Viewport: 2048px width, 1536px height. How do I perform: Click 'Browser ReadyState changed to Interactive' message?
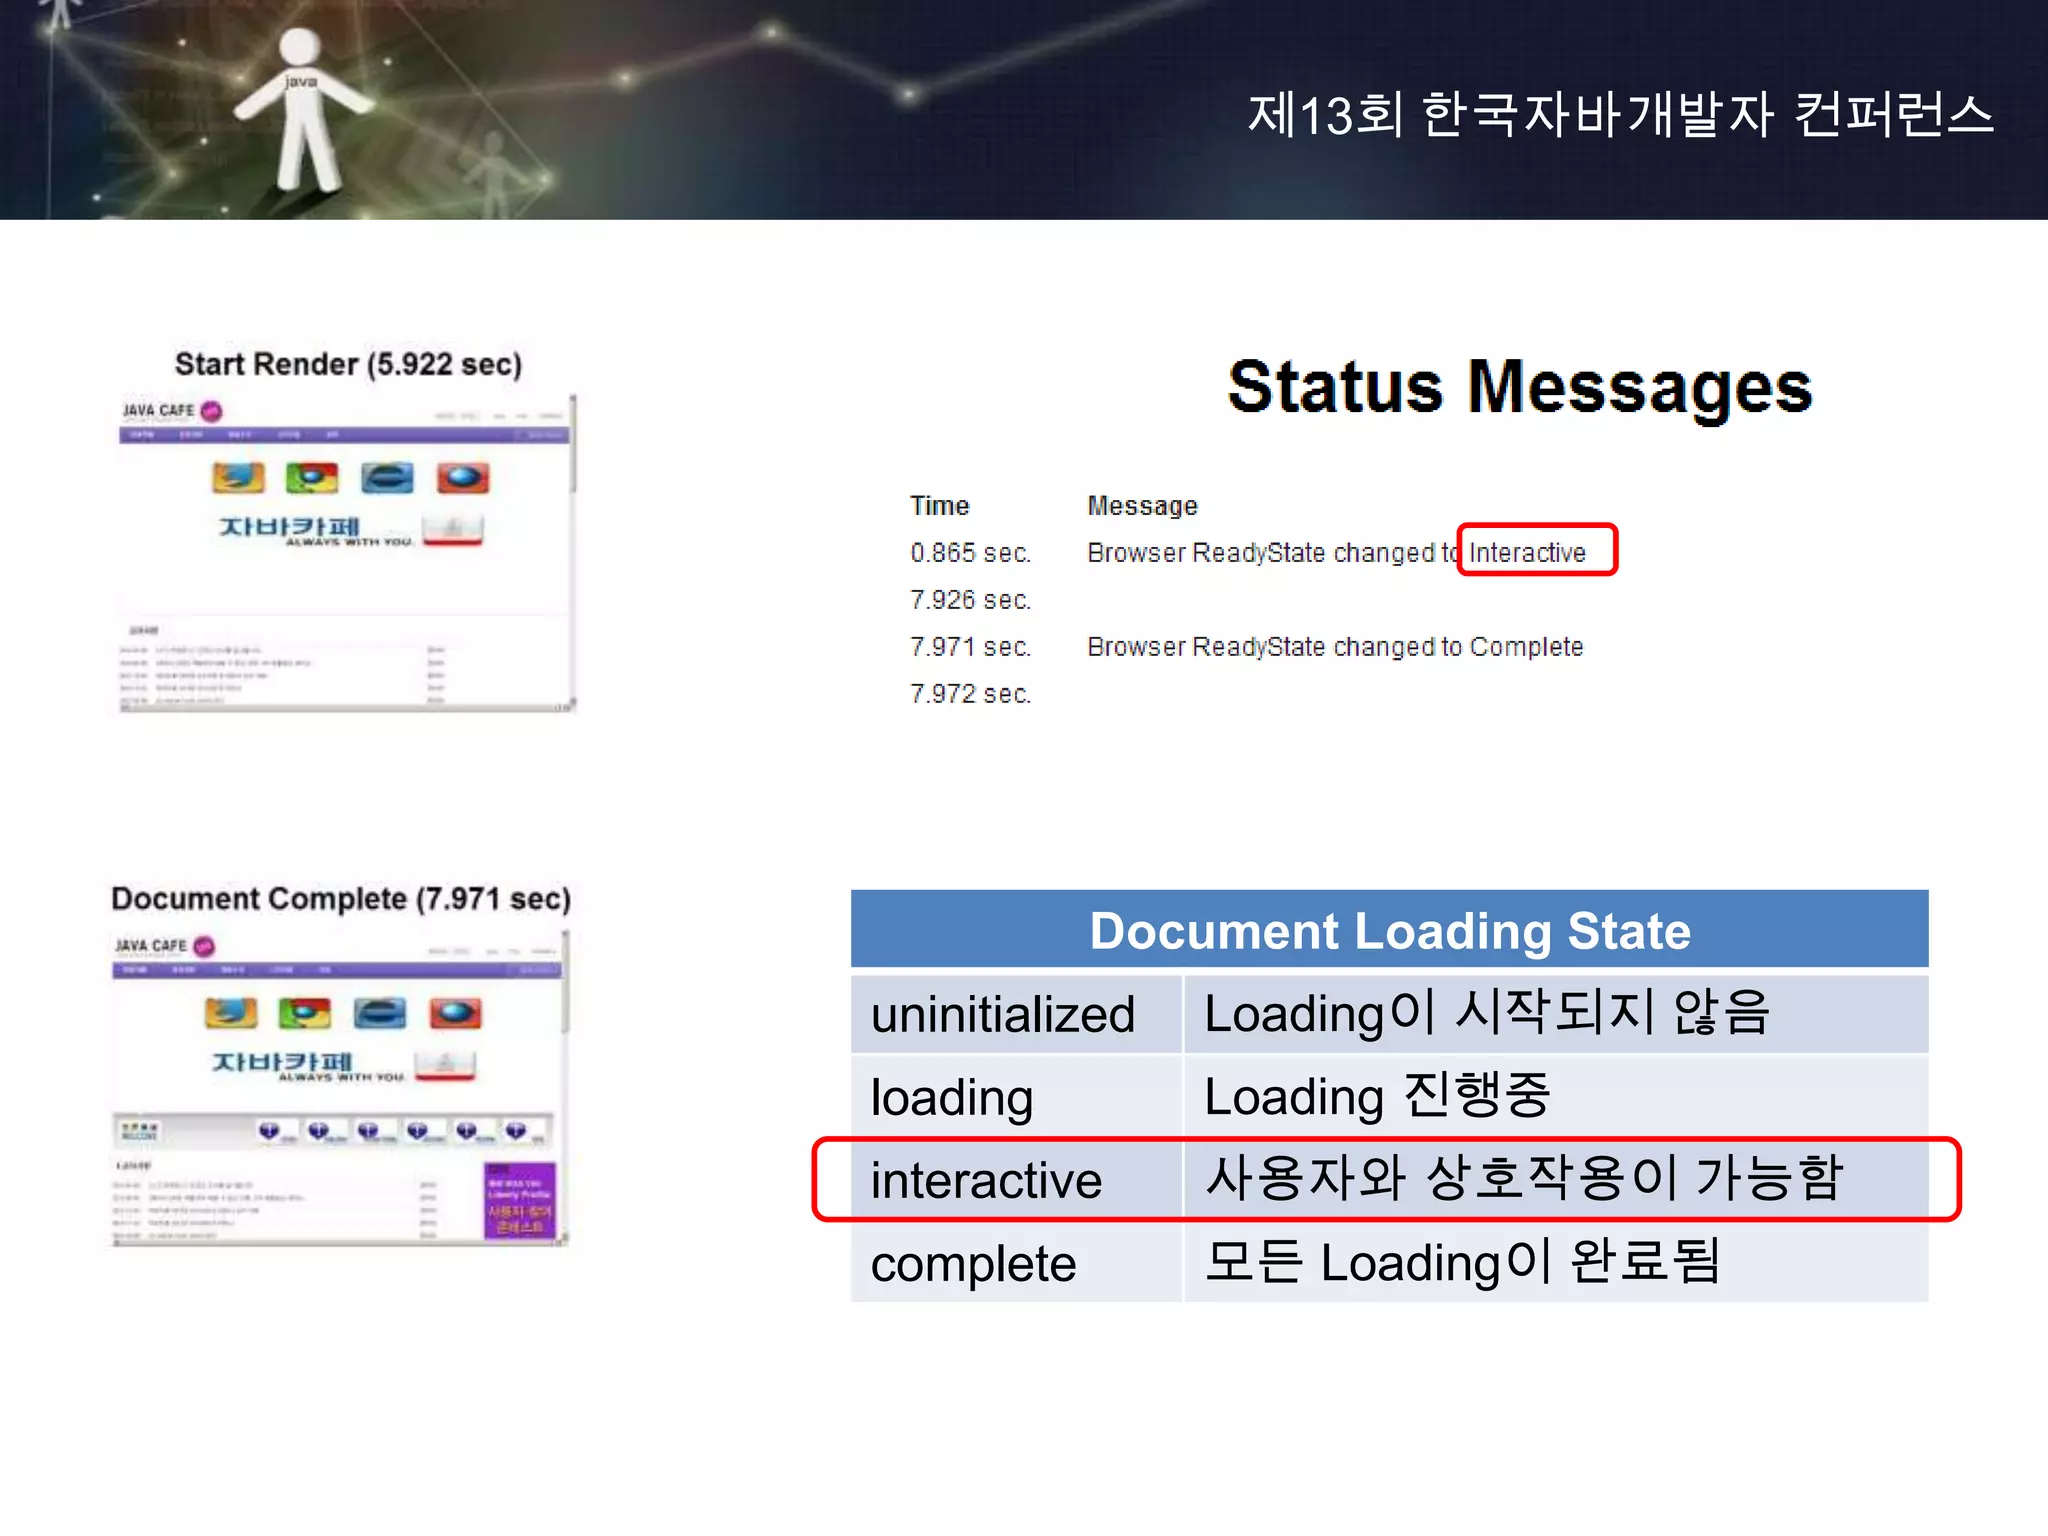point(1337,553)
